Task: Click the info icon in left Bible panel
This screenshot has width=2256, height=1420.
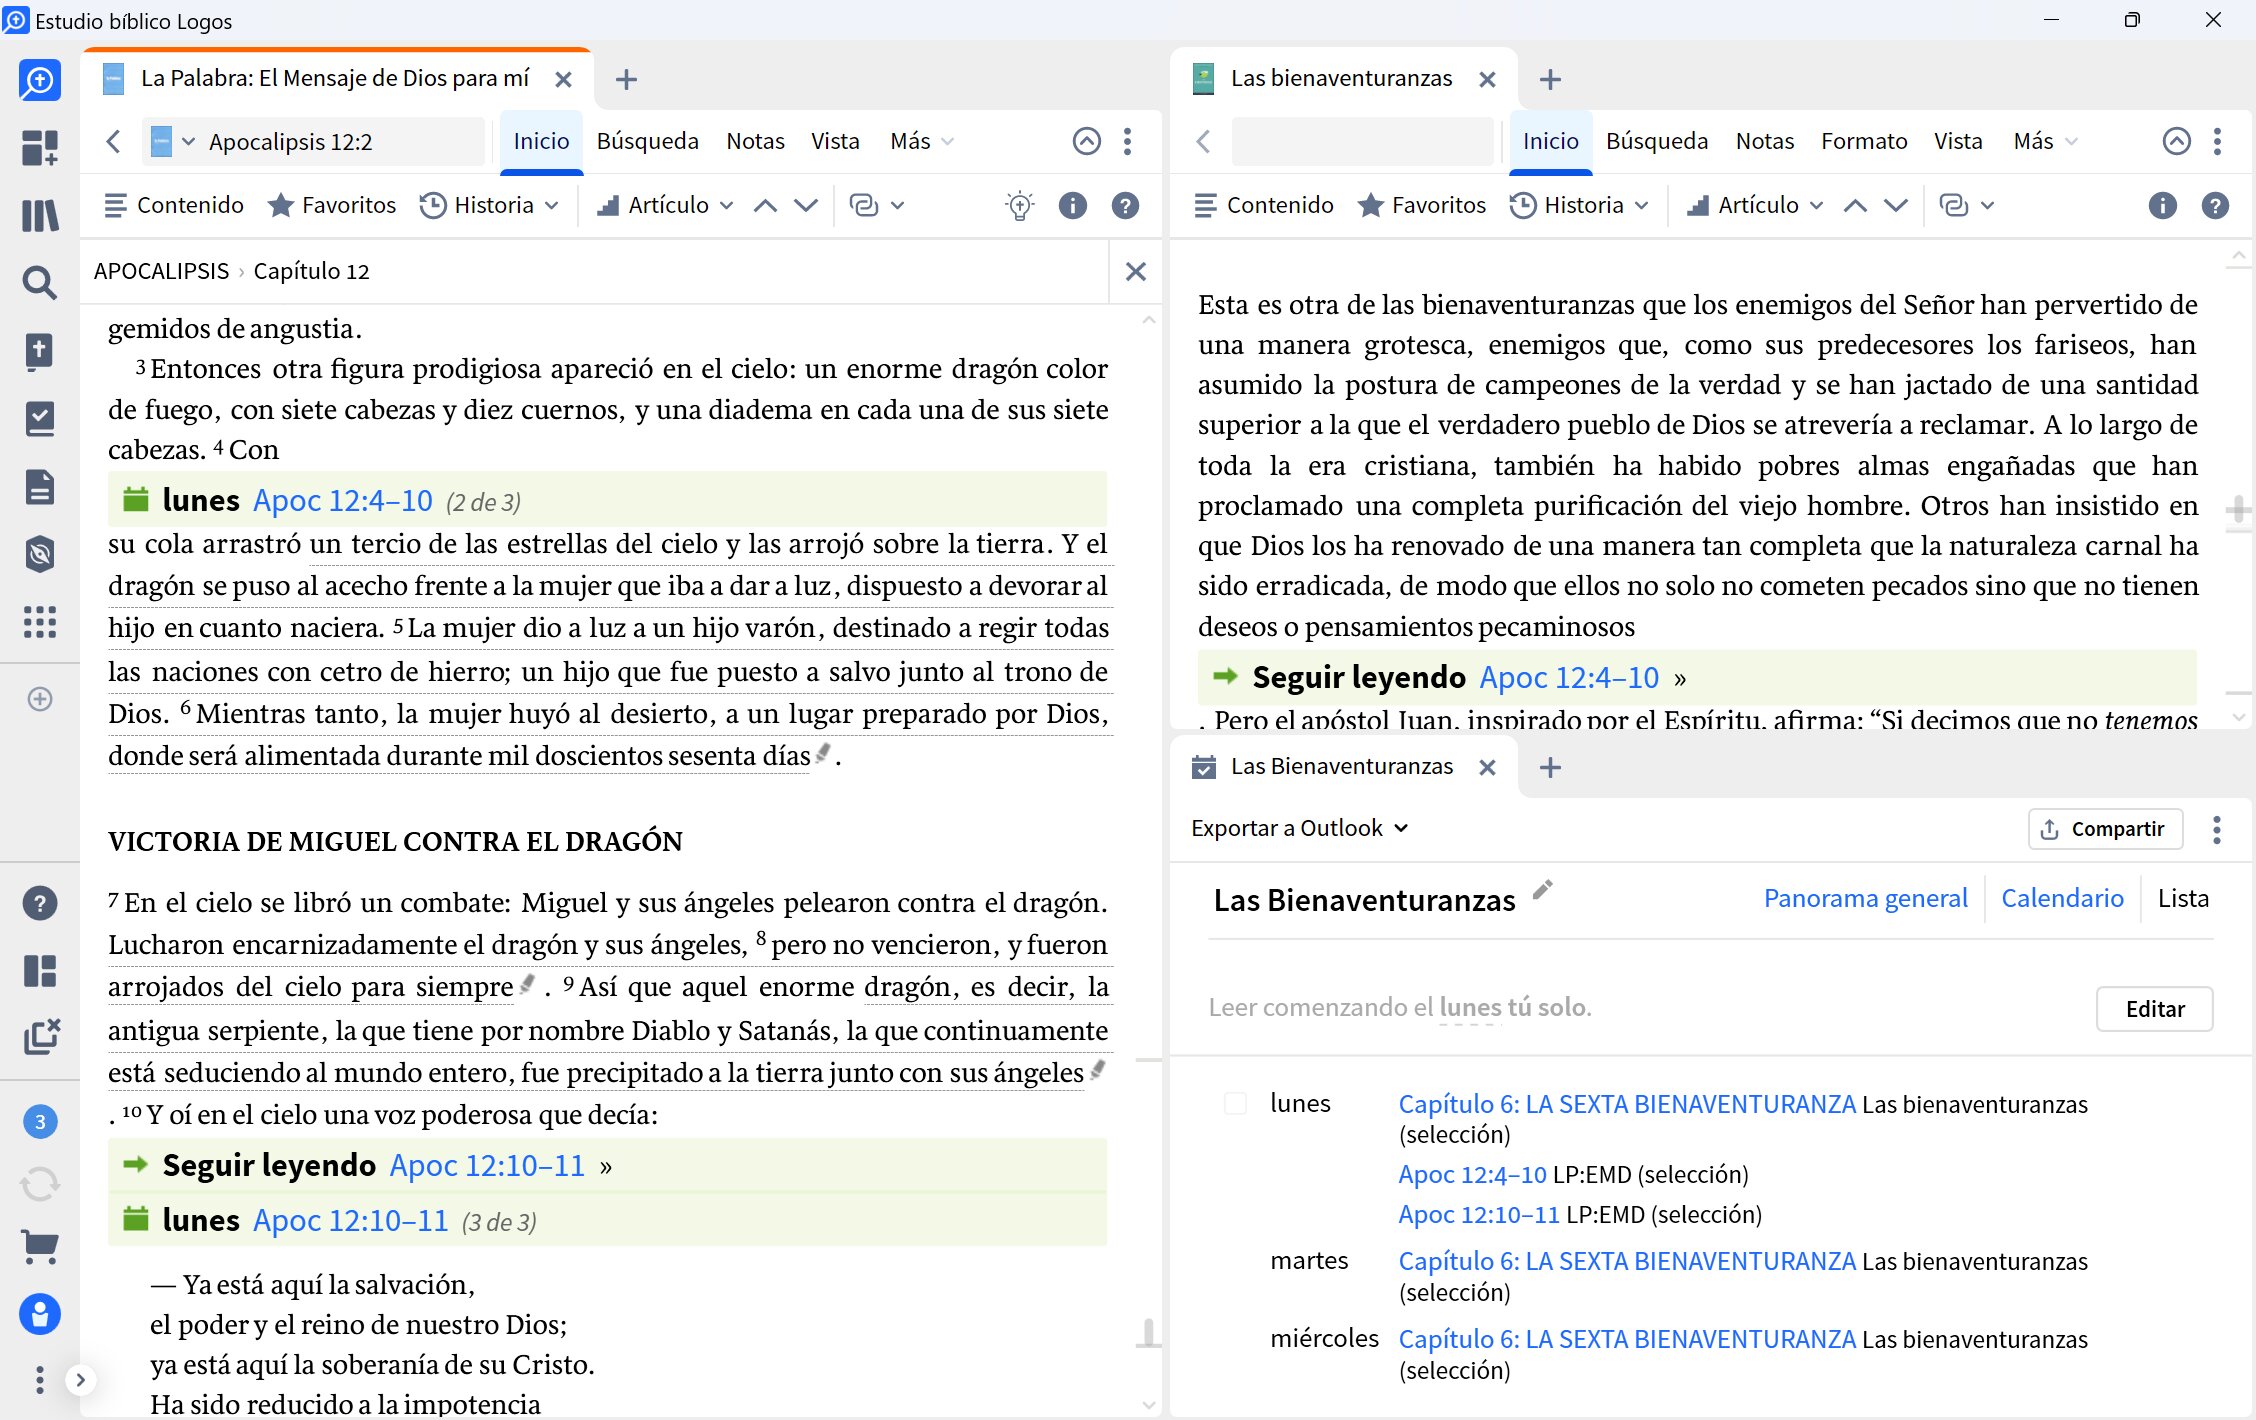Action: [x=1072, y=205]
